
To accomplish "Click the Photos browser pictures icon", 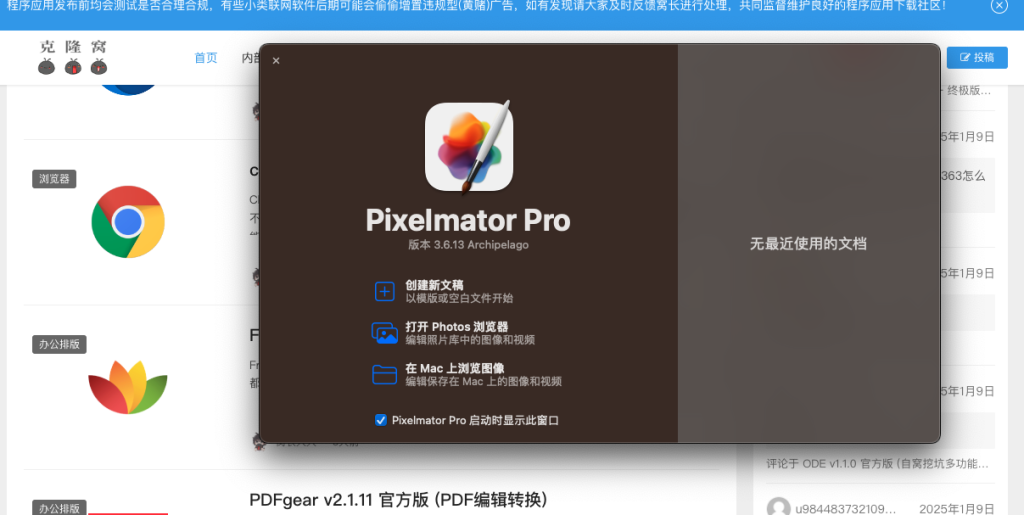I will (385, 333).
